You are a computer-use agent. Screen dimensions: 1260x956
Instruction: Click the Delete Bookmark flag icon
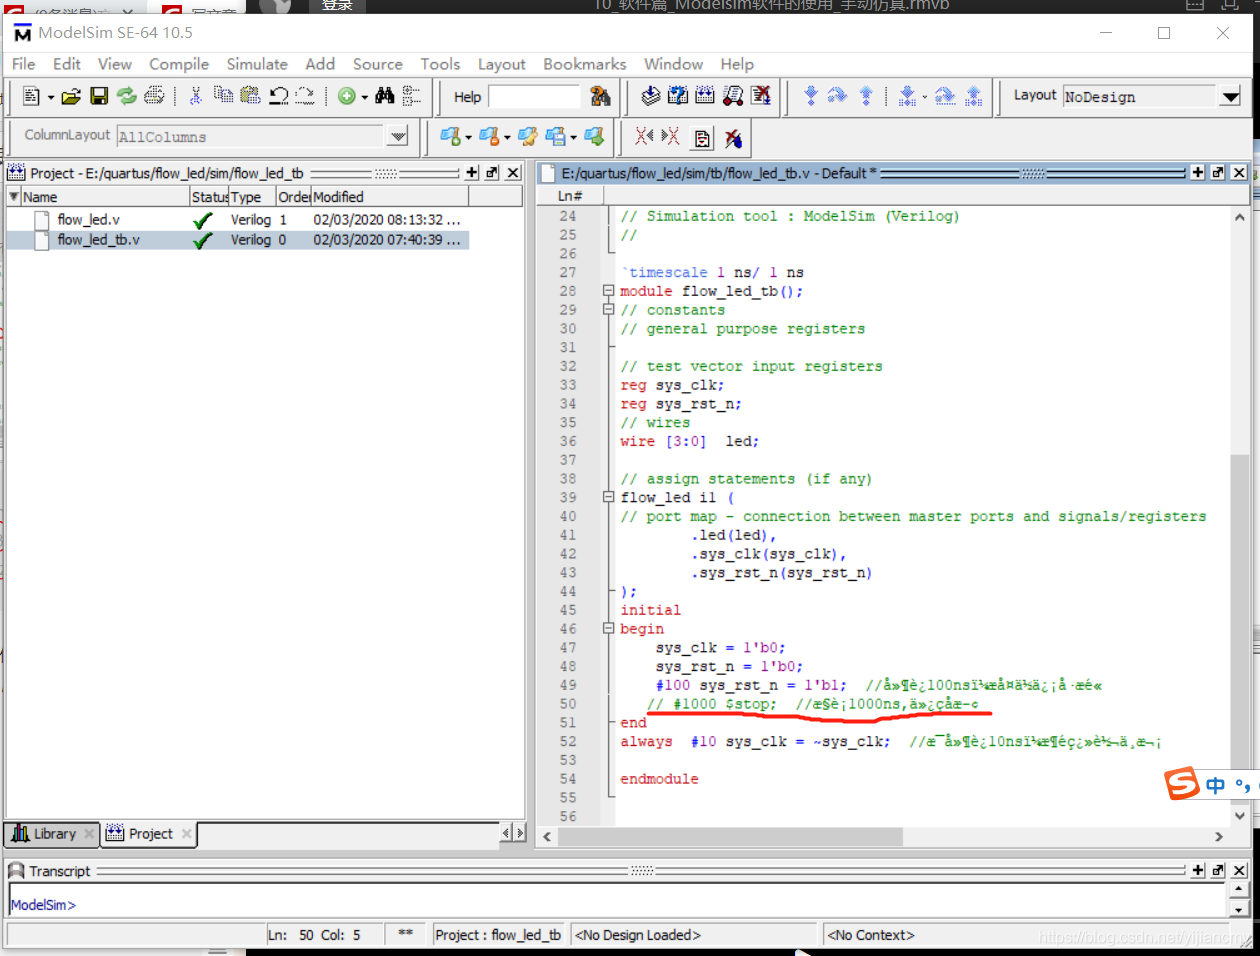coord(488,136)
